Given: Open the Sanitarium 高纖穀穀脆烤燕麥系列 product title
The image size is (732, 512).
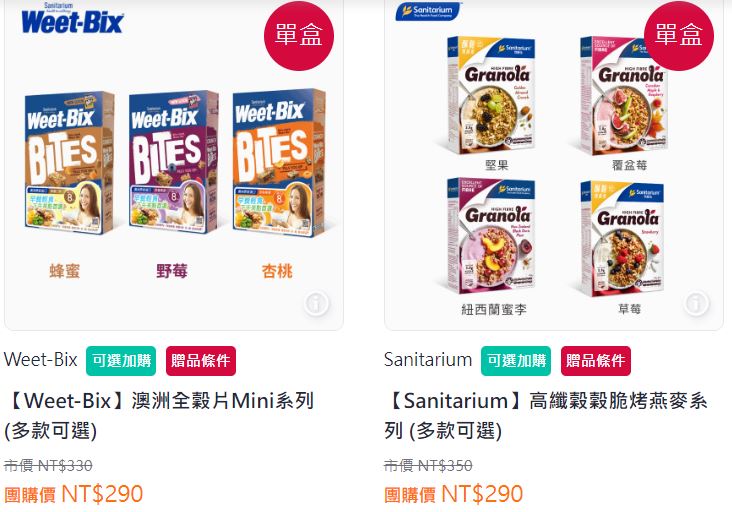Looking at the screenshot, I should click(546, 415).
